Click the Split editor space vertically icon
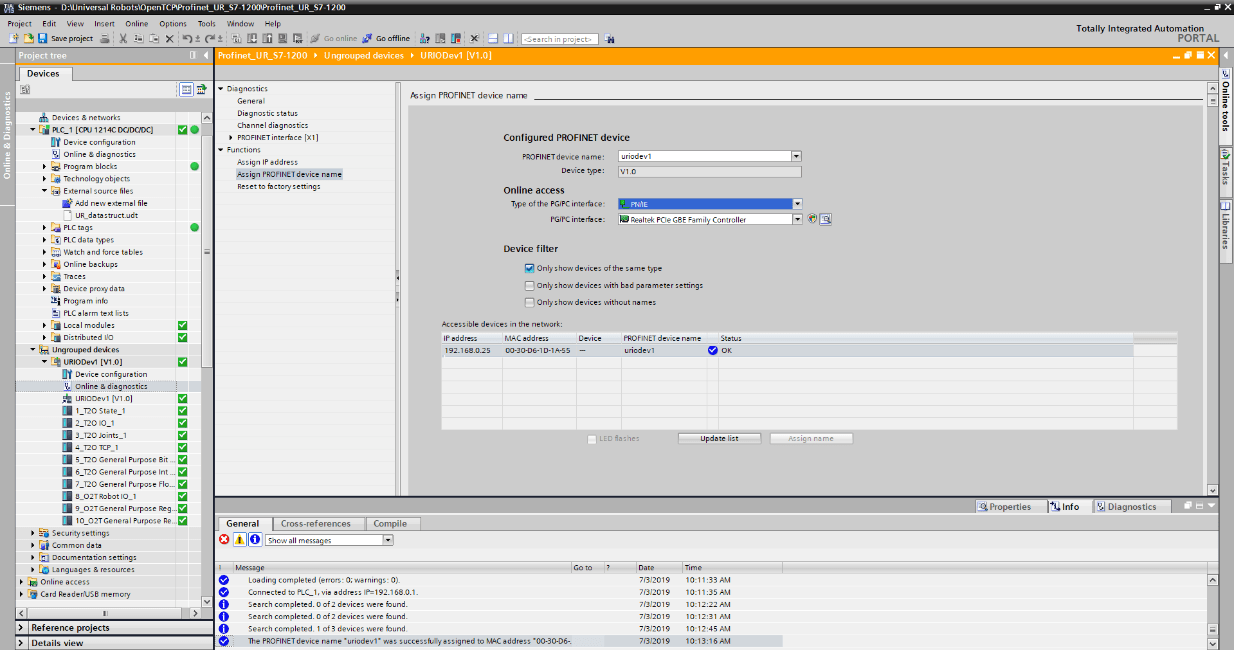 [x=508, y=38]
